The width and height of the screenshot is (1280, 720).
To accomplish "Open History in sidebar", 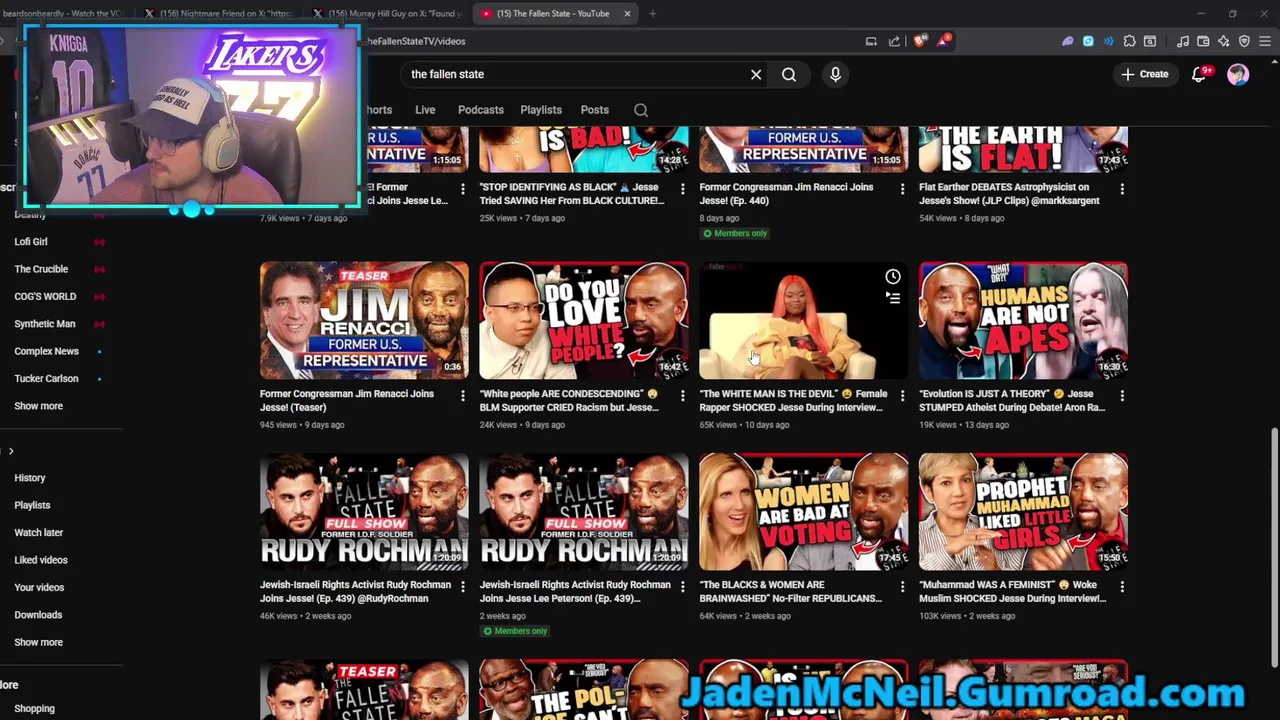I will pos(30,478).
